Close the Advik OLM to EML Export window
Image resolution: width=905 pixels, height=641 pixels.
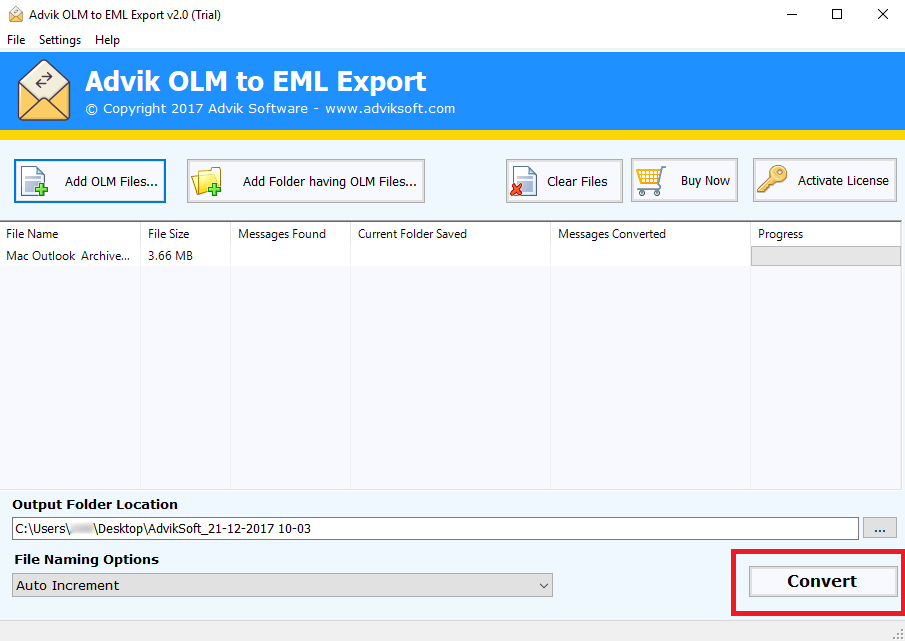(882, 14)
